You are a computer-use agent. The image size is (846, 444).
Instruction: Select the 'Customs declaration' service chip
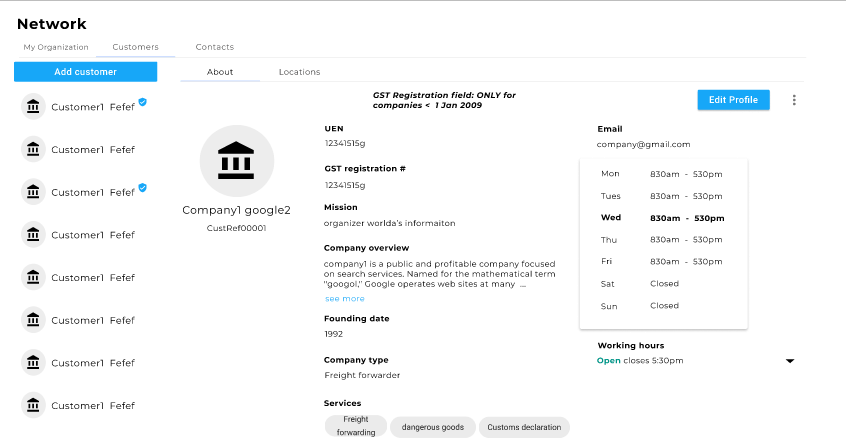click(x=524, y=427)
